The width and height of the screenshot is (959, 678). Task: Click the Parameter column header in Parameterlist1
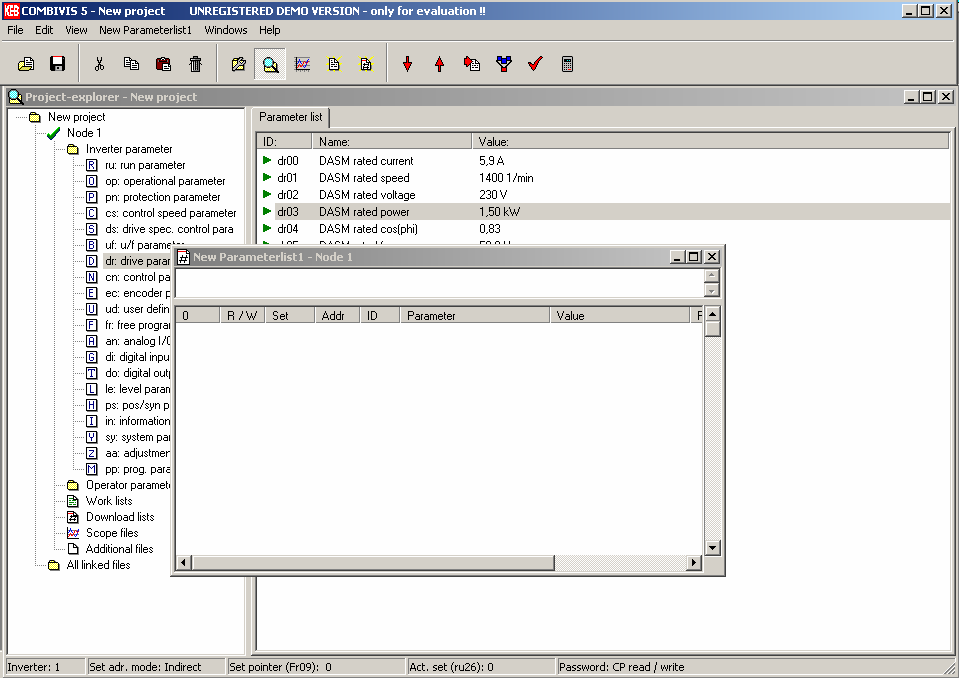[x=475, y=315]
